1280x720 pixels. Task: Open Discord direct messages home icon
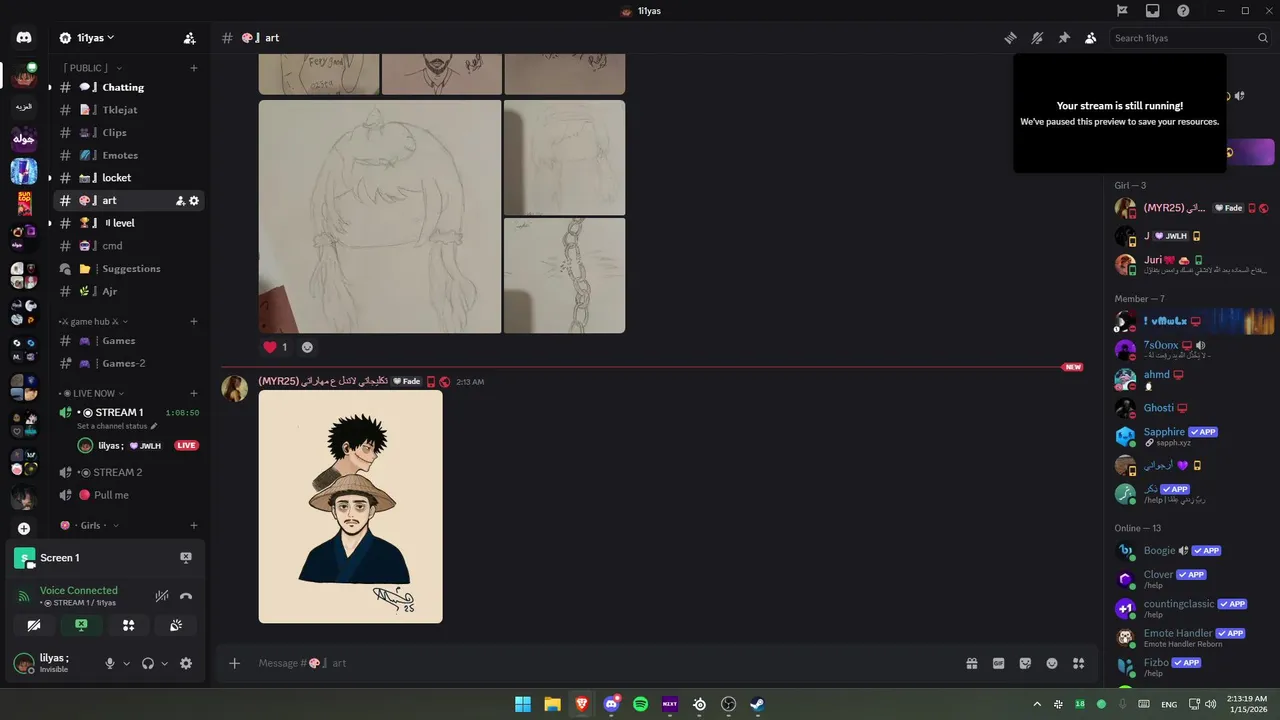24,38
